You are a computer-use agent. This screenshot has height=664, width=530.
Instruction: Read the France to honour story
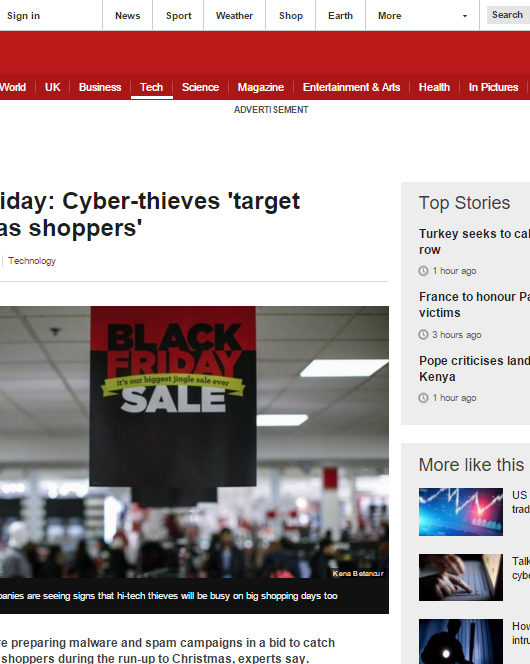tap(474, 304)
